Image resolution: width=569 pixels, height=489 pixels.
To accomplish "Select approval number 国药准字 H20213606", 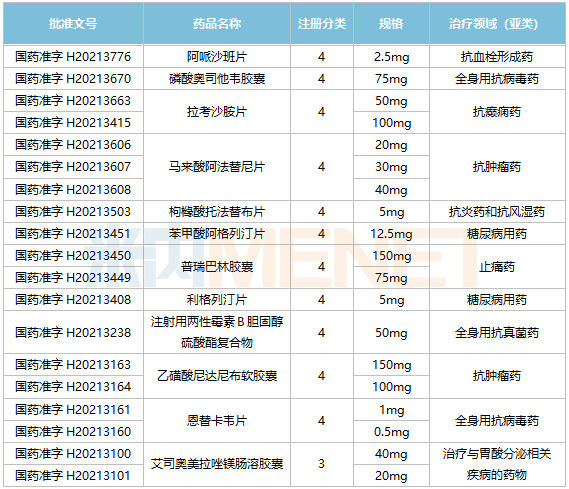I will [x=73, y=145].
